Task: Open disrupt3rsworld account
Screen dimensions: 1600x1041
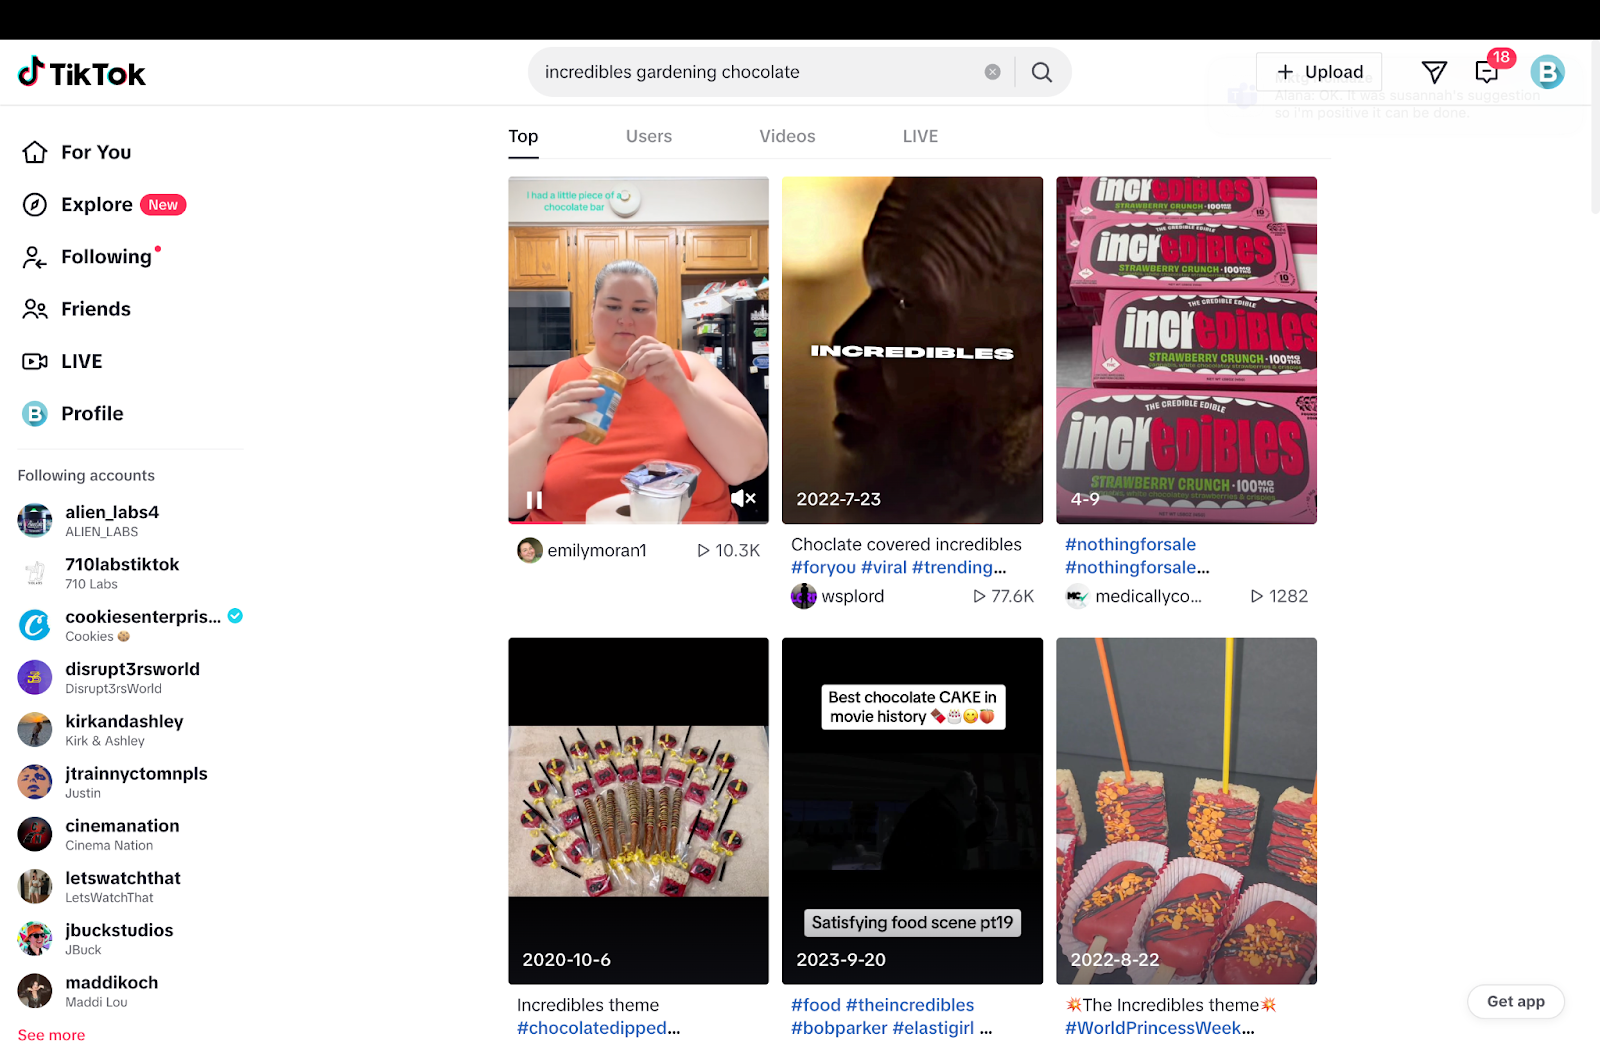Action: pyautogui.click(x=130, y=677)
